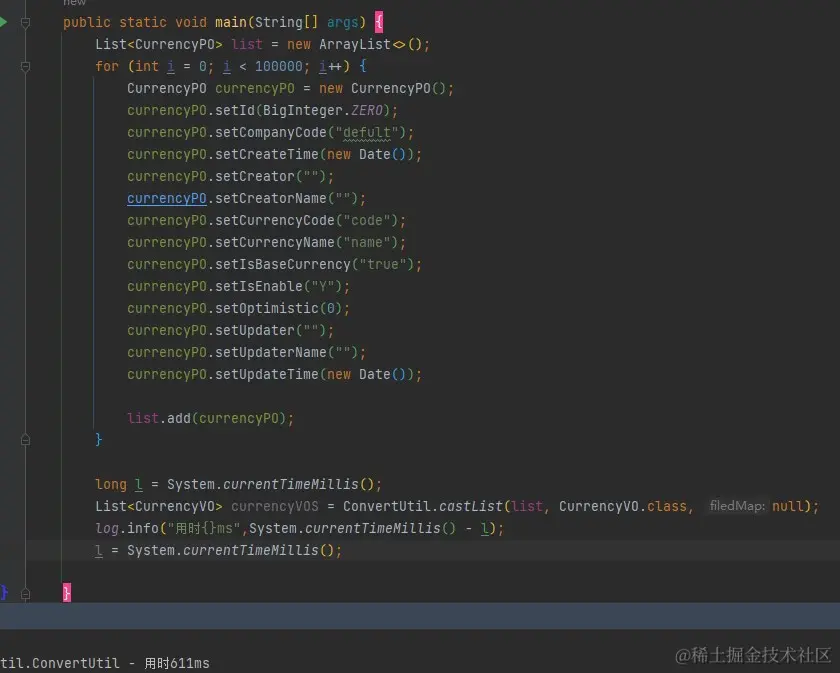Viewport: 840px width, 673px height.
Task: Click the "currencyVOS" variable name
Action: 274,506
